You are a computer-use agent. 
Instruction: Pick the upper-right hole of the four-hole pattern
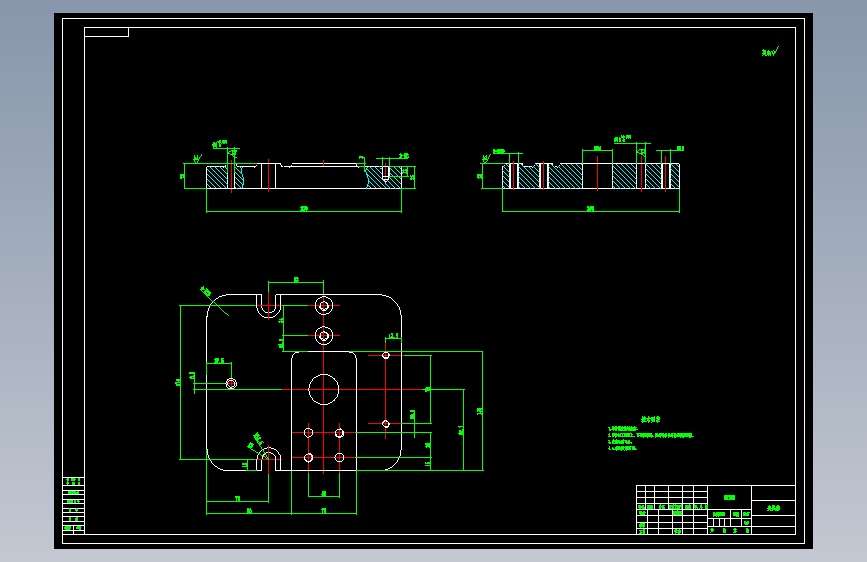[339, 433]
